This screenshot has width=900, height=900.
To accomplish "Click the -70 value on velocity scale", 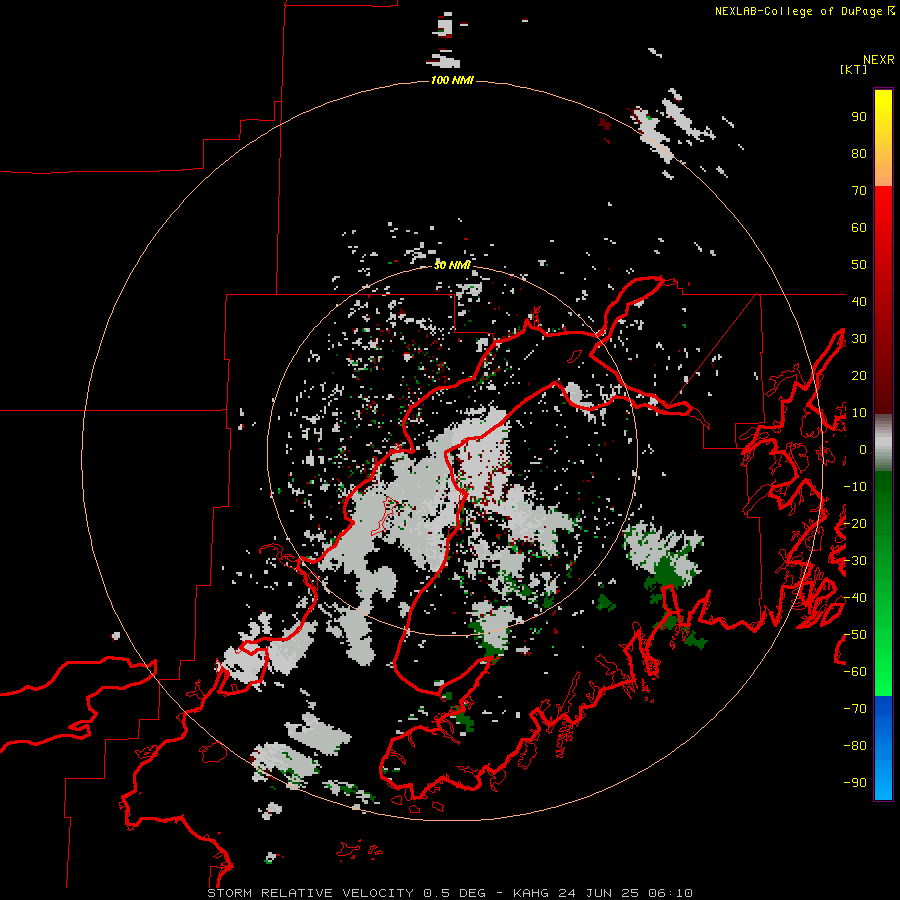I will pos(855,709).
